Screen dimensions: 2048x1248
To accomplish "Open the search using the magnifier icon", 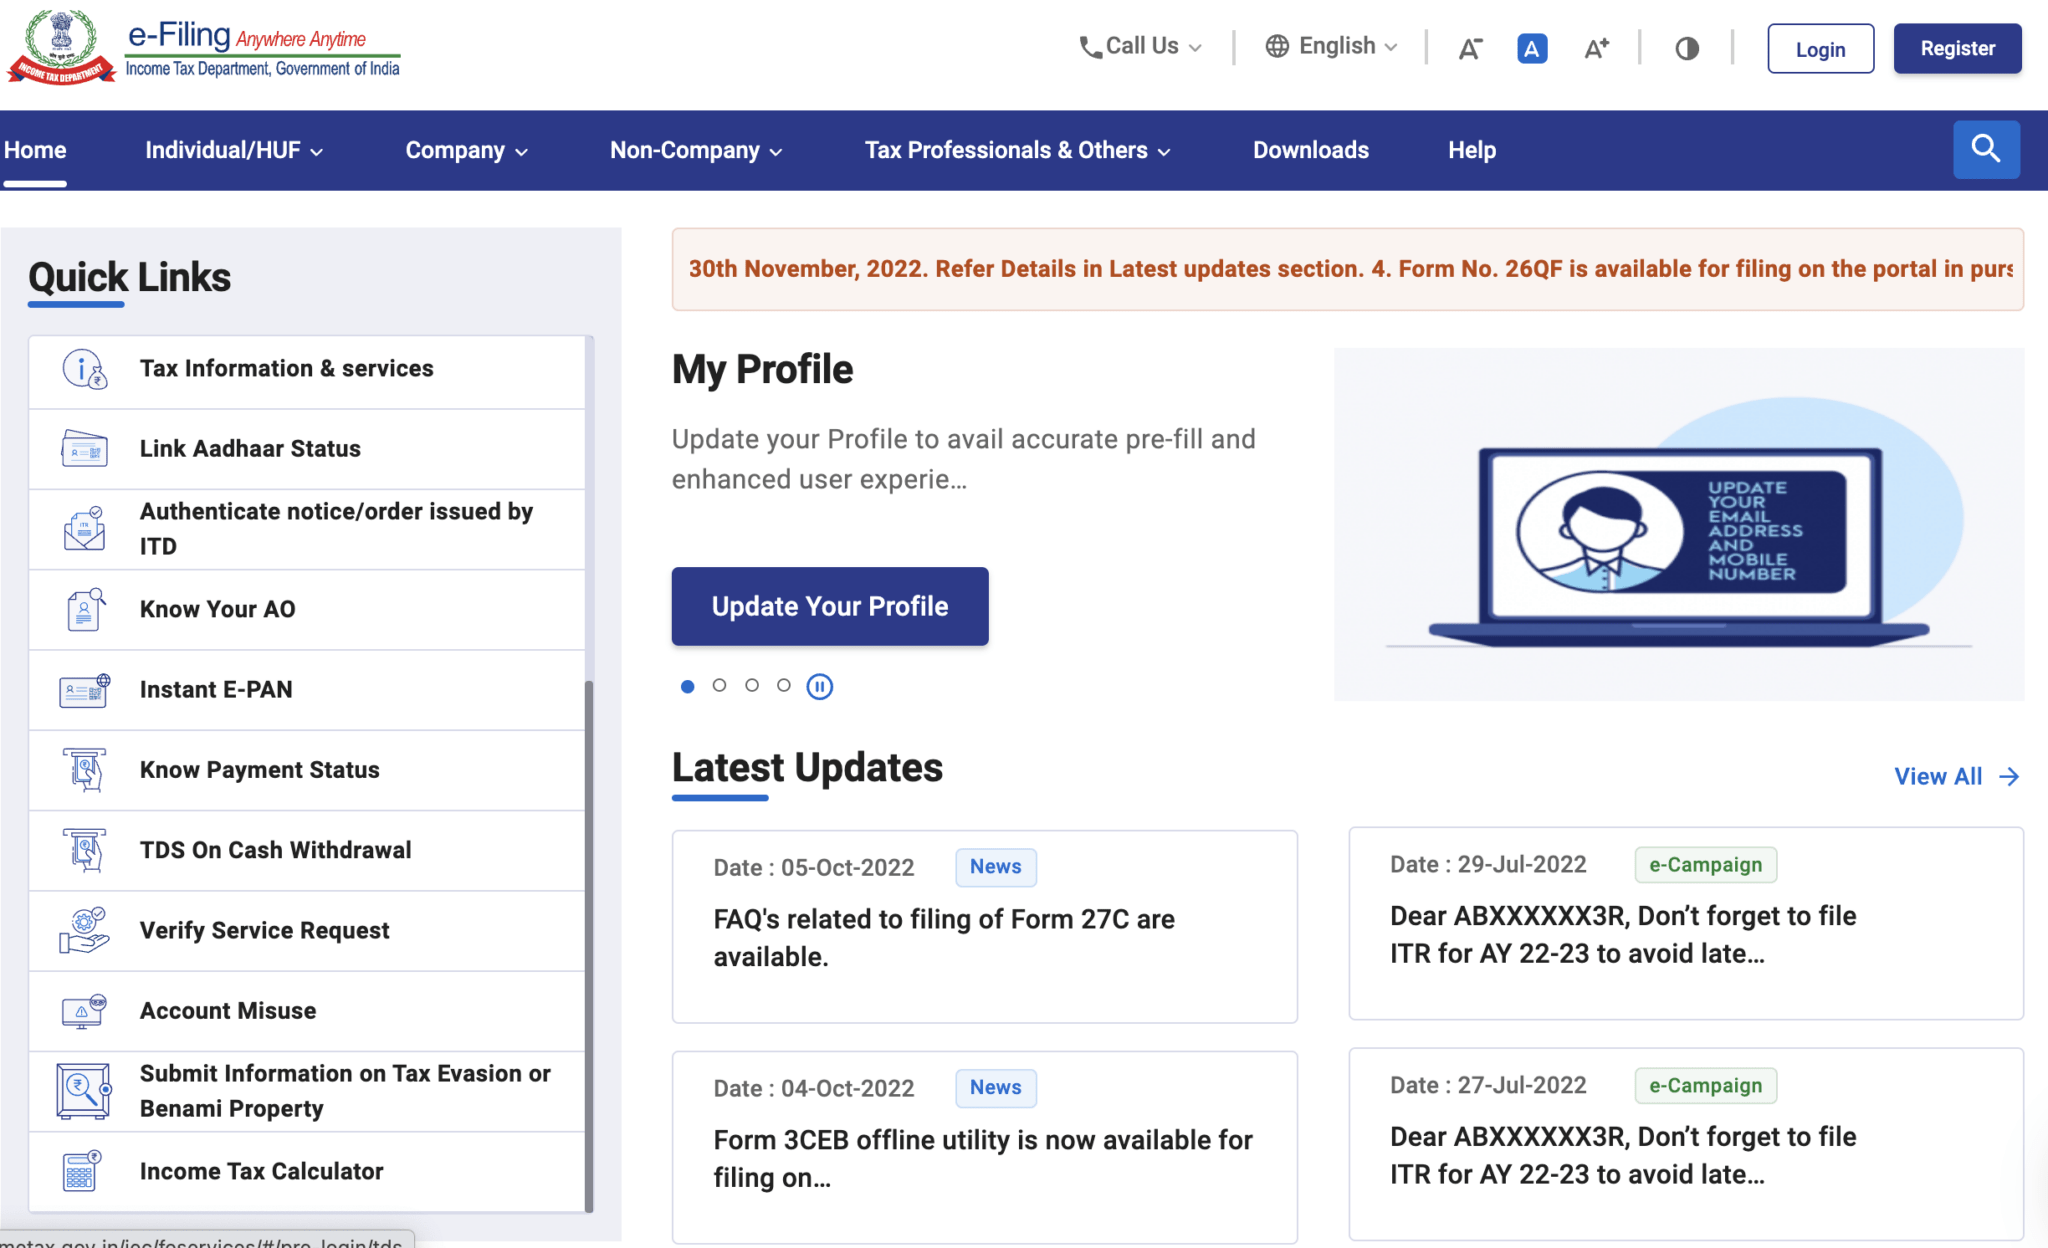I will point(1986,149).
